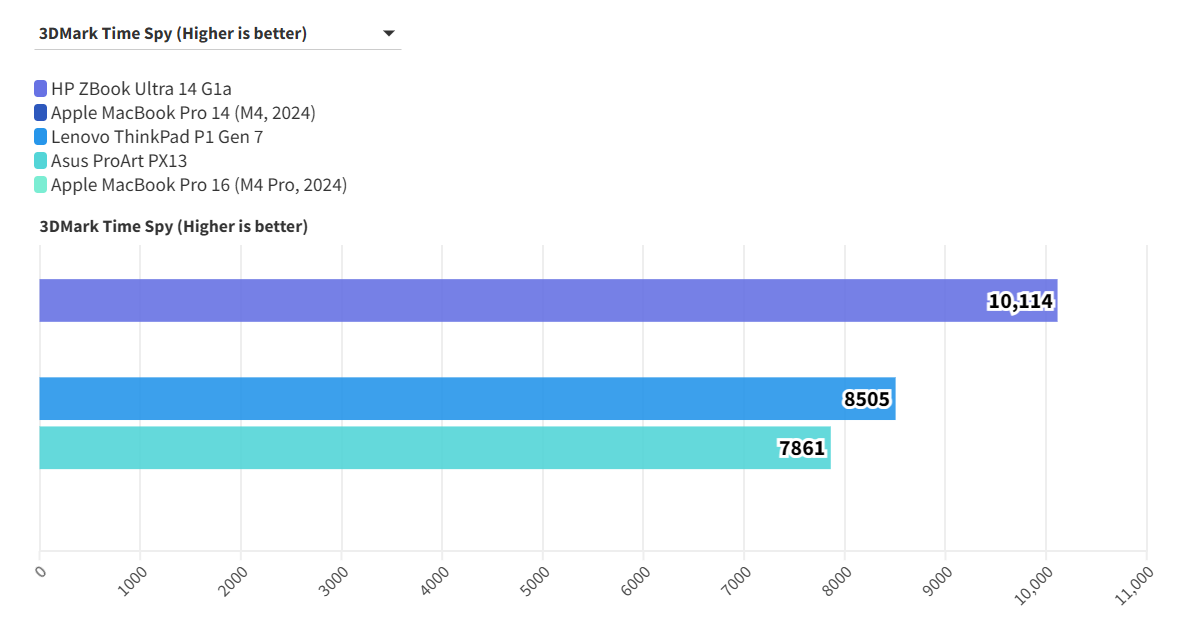Click the 8505 score label
Viewport: 1187px width, 623px height.
pyautogui.click(x=867, y=400)
